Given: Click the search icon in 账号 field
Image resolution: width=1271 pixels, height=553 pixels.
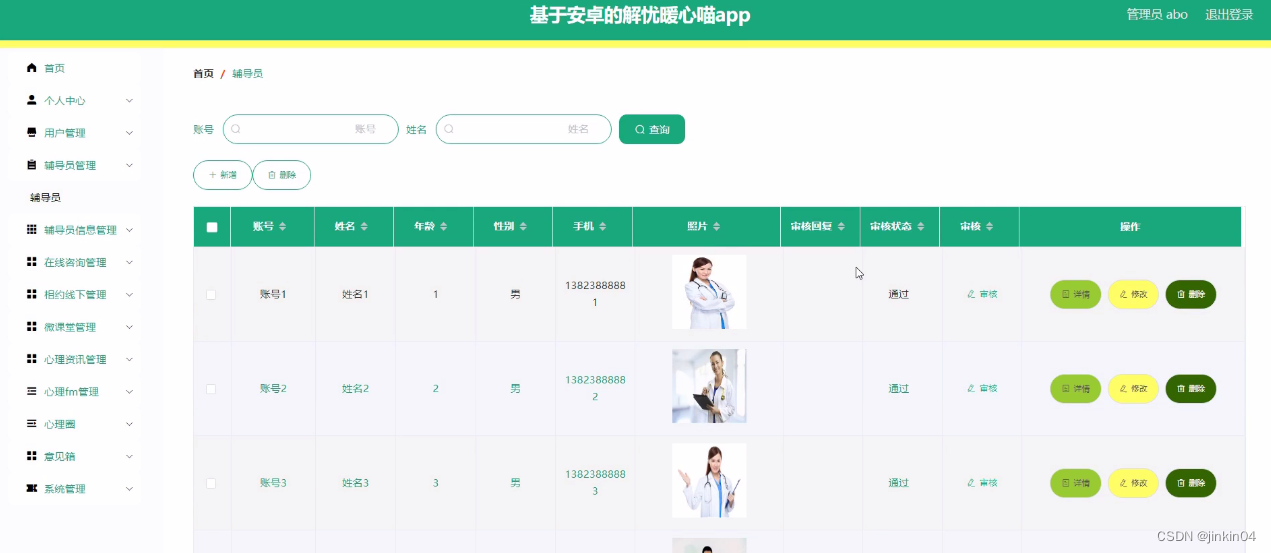Looking at the screenshot, I should (236, 129).
